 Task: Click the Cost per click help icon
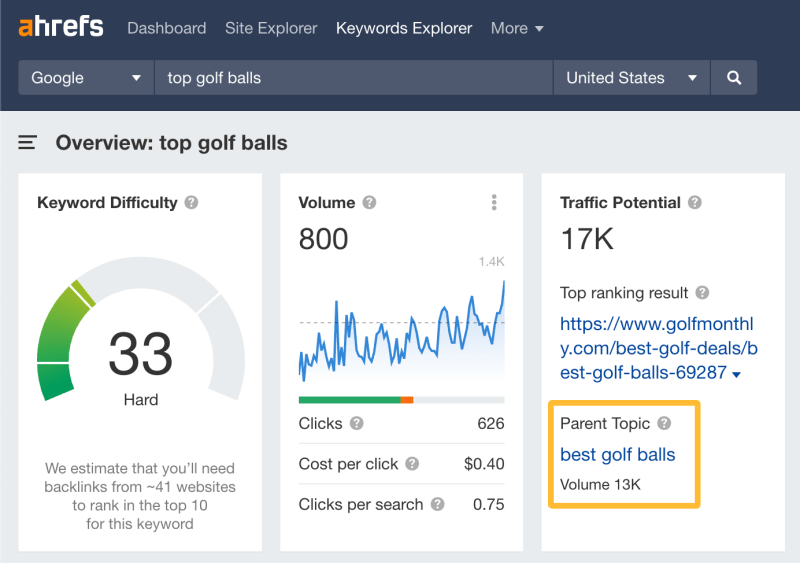click(412, 464)
